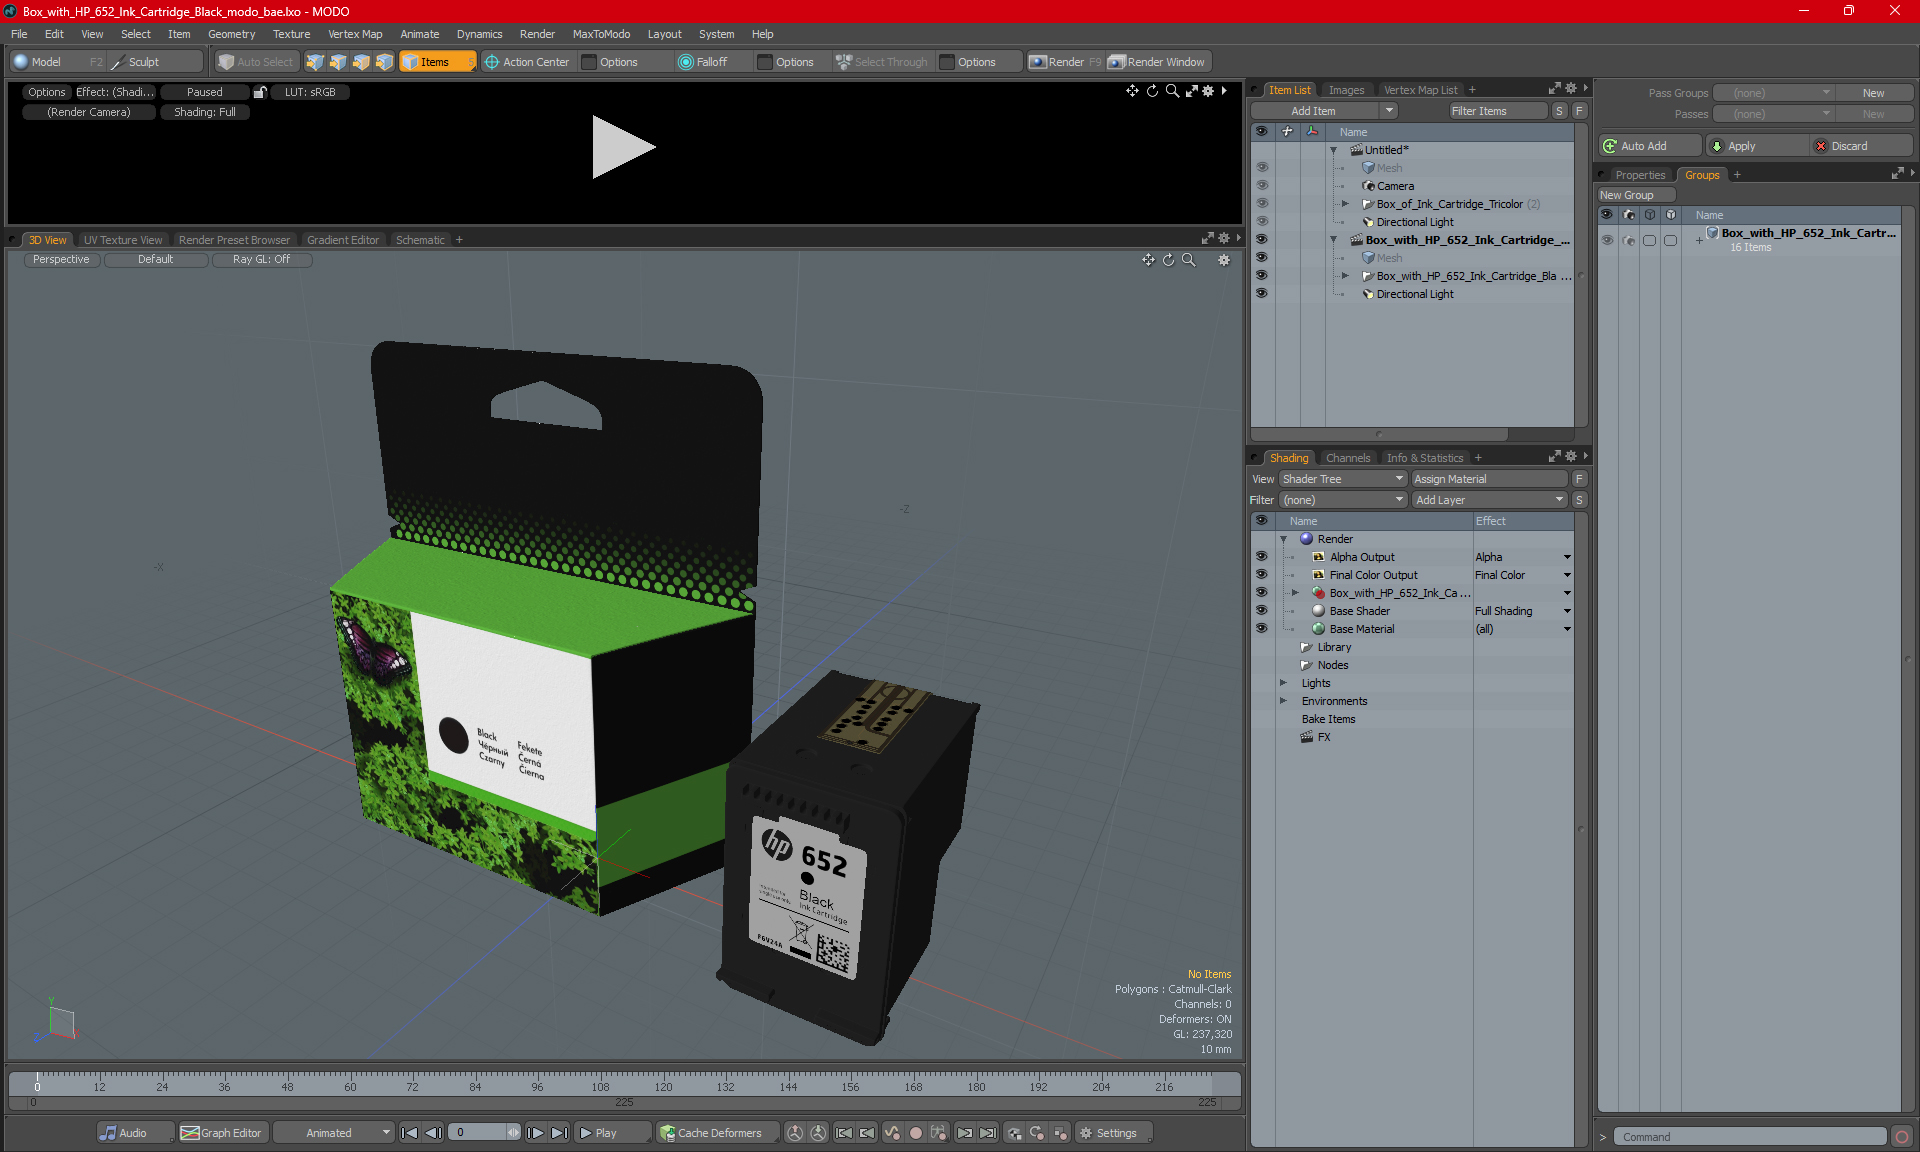Click the render preview play arrow

click(623, 147)
